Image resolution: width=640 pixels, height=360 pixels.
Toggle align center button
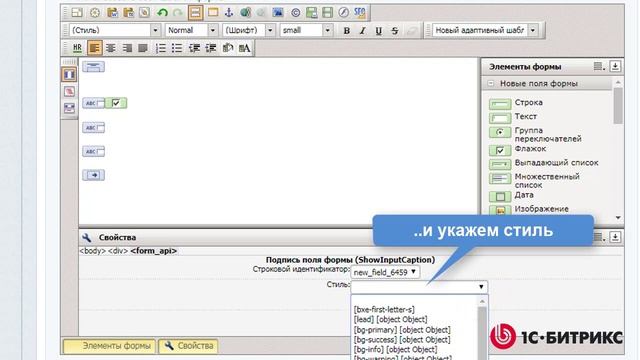pyautogui.click(x=111, y=48)
